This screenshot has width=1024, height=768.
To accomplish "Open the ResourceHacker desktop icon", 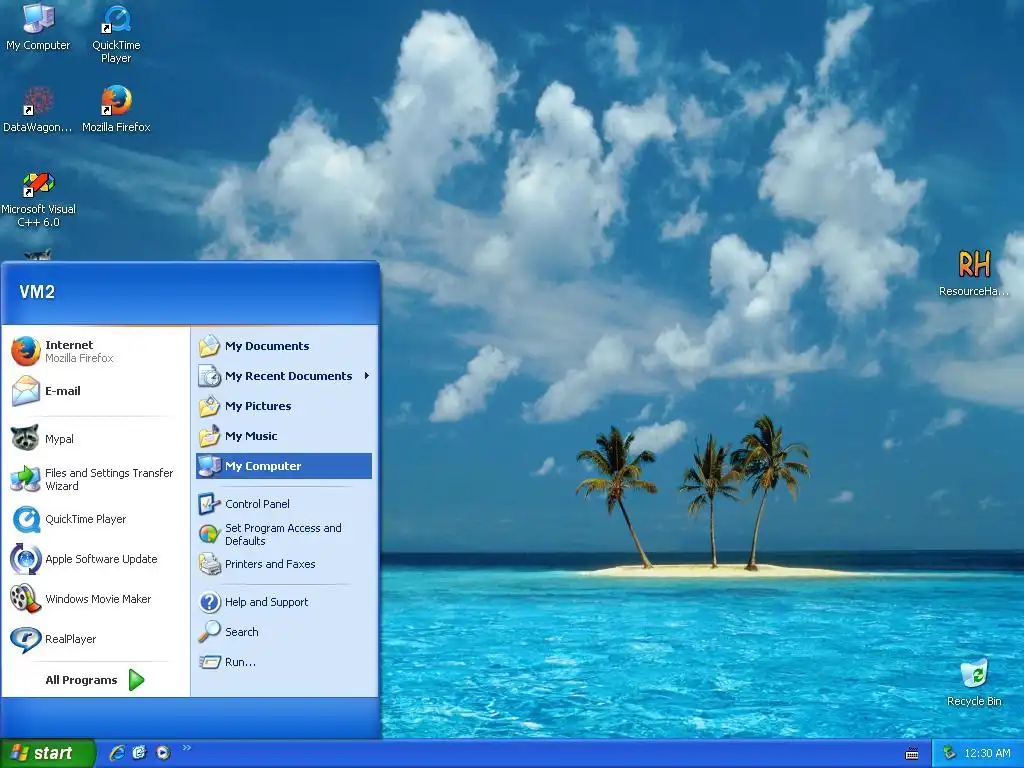I will pos(974,272).
